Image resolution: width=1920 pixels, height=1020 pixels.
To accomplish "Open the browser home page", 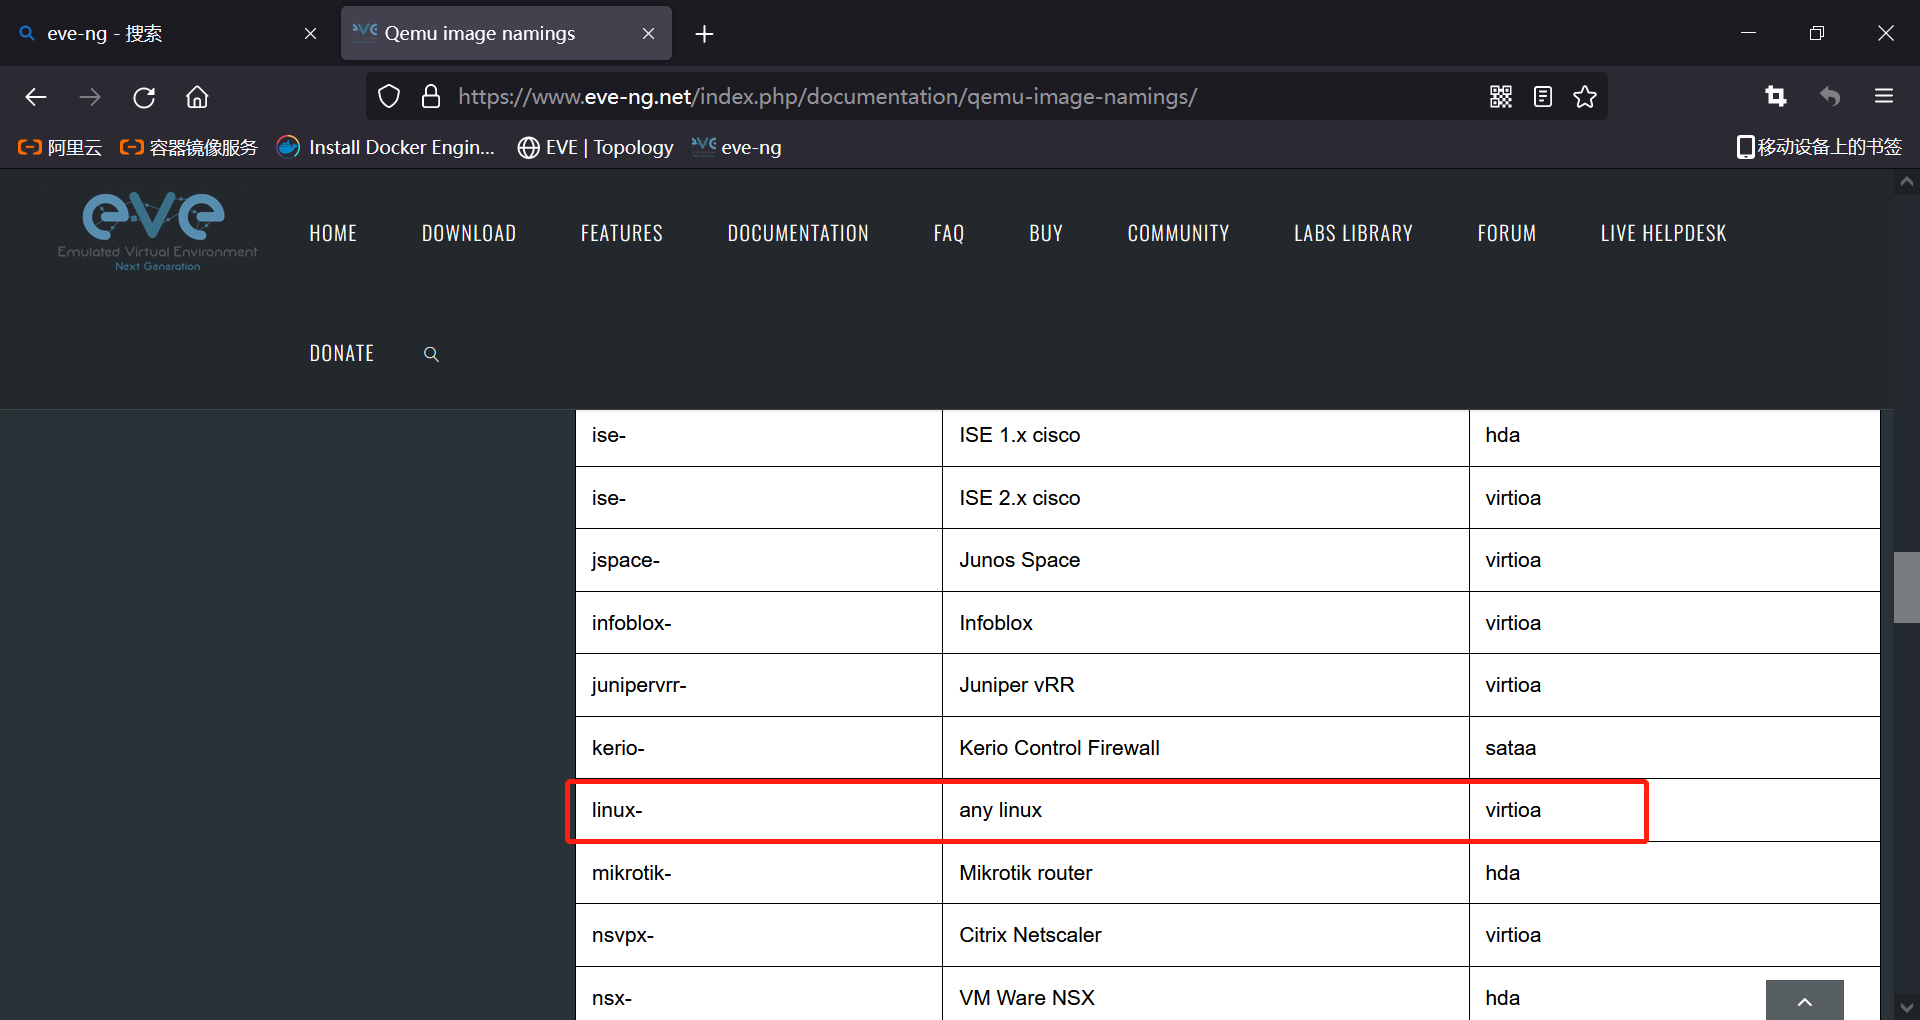I will [x=197, y=97].
